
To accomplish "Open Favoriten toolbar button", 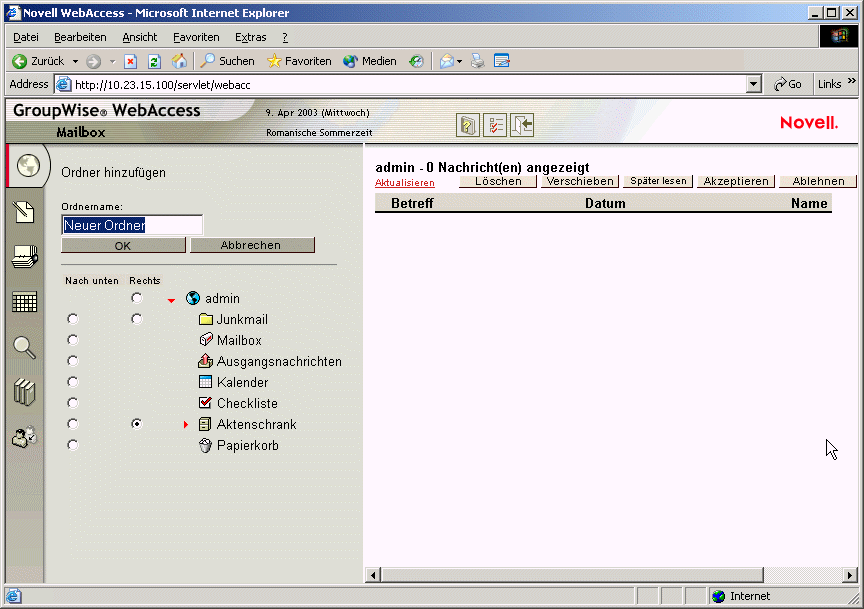I will pyautogui.click(x=299, y=61).
